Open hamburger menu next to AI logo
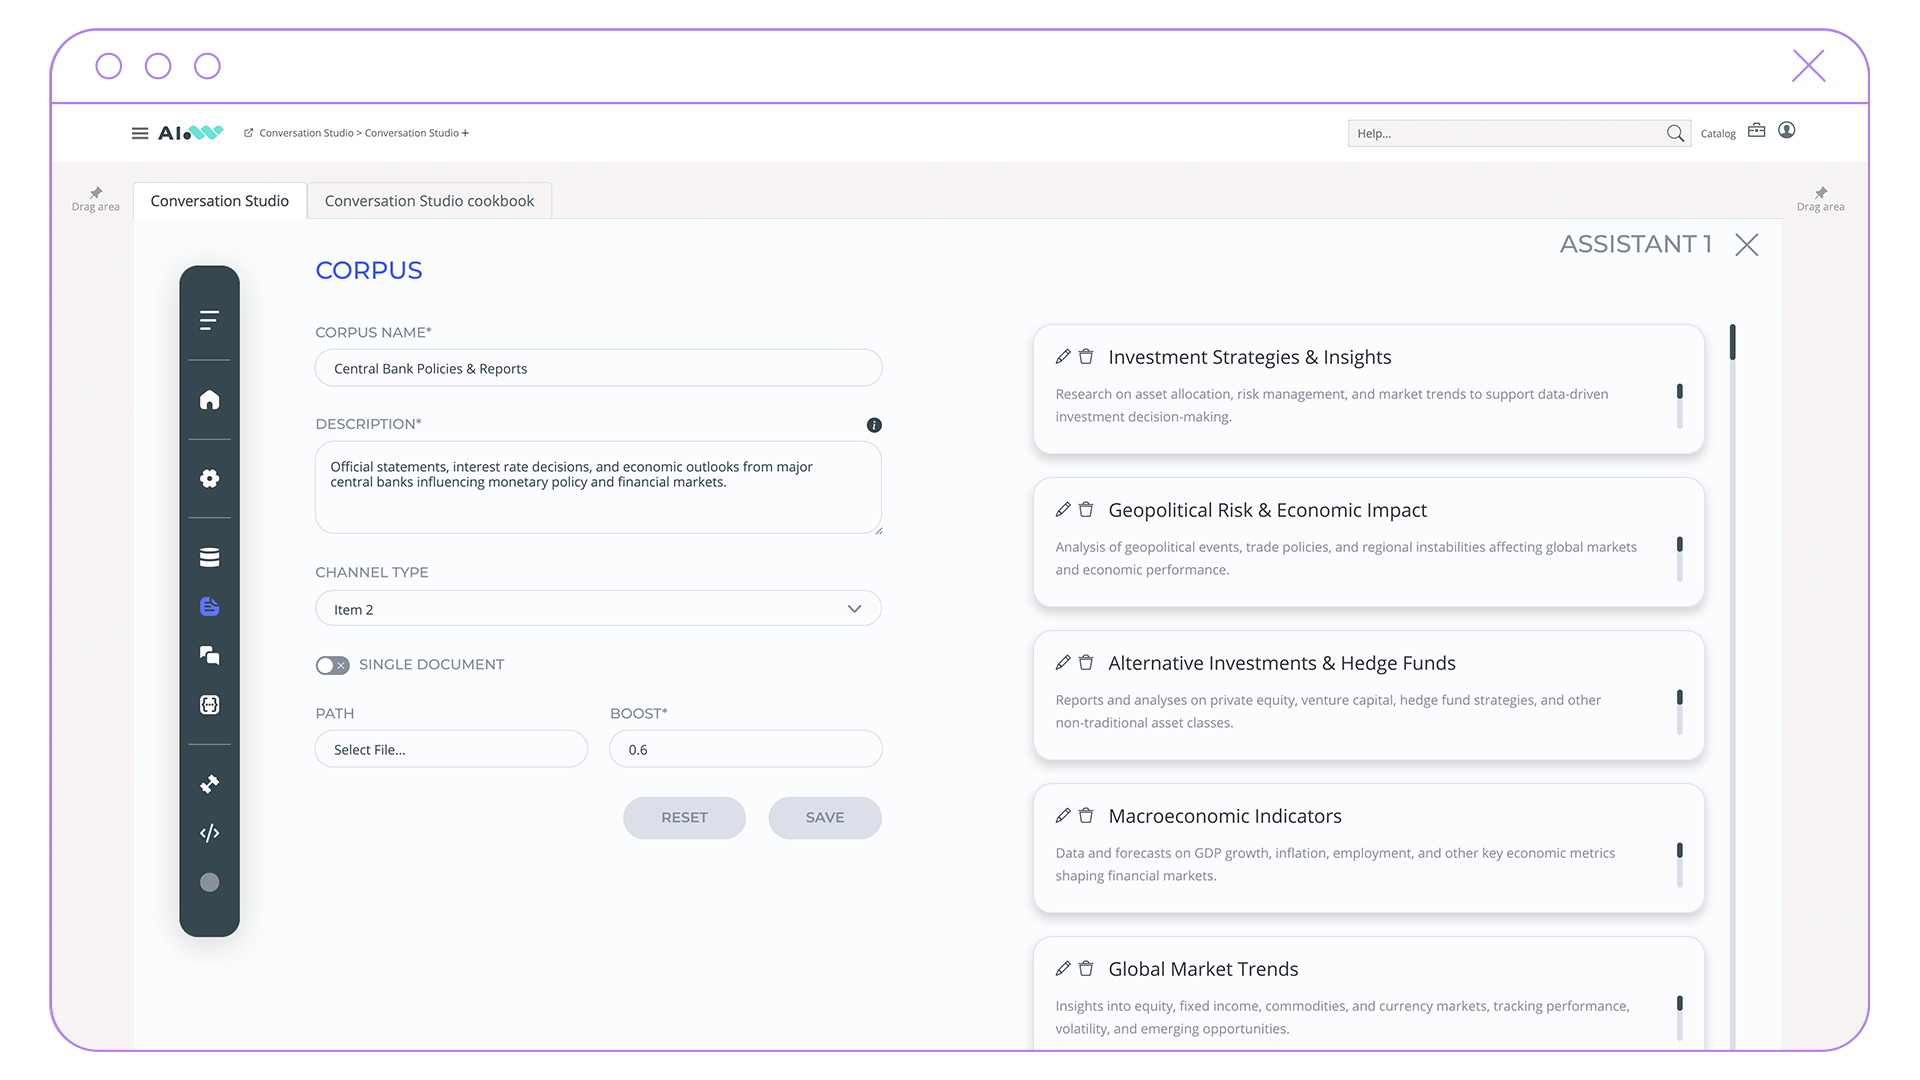 tap(140, 133)
